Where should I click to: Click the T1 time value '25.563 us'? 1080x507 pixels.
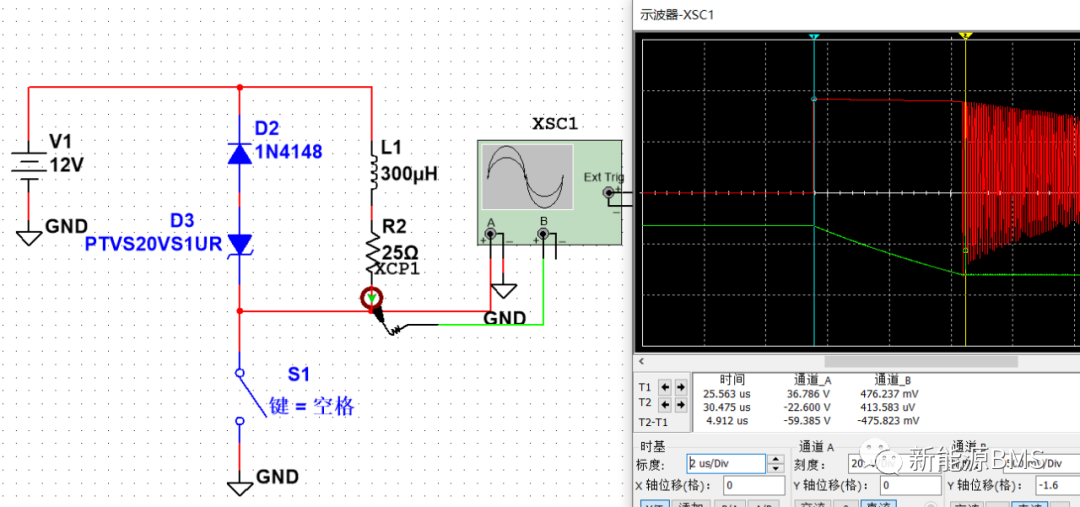click(727, 394)
